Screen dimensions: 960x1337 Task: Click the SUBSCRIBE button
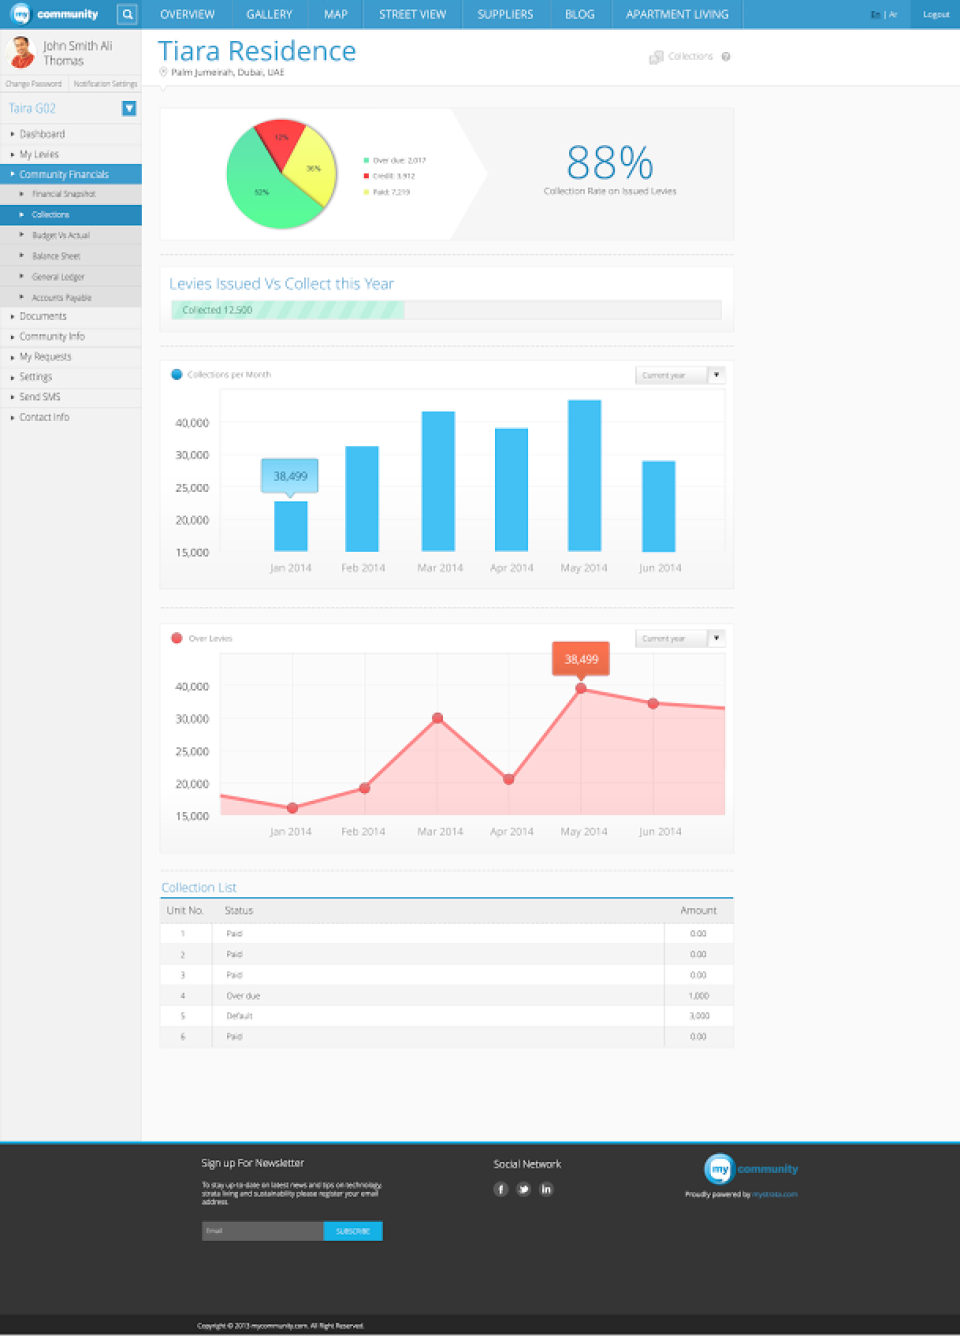(353, 1231)
